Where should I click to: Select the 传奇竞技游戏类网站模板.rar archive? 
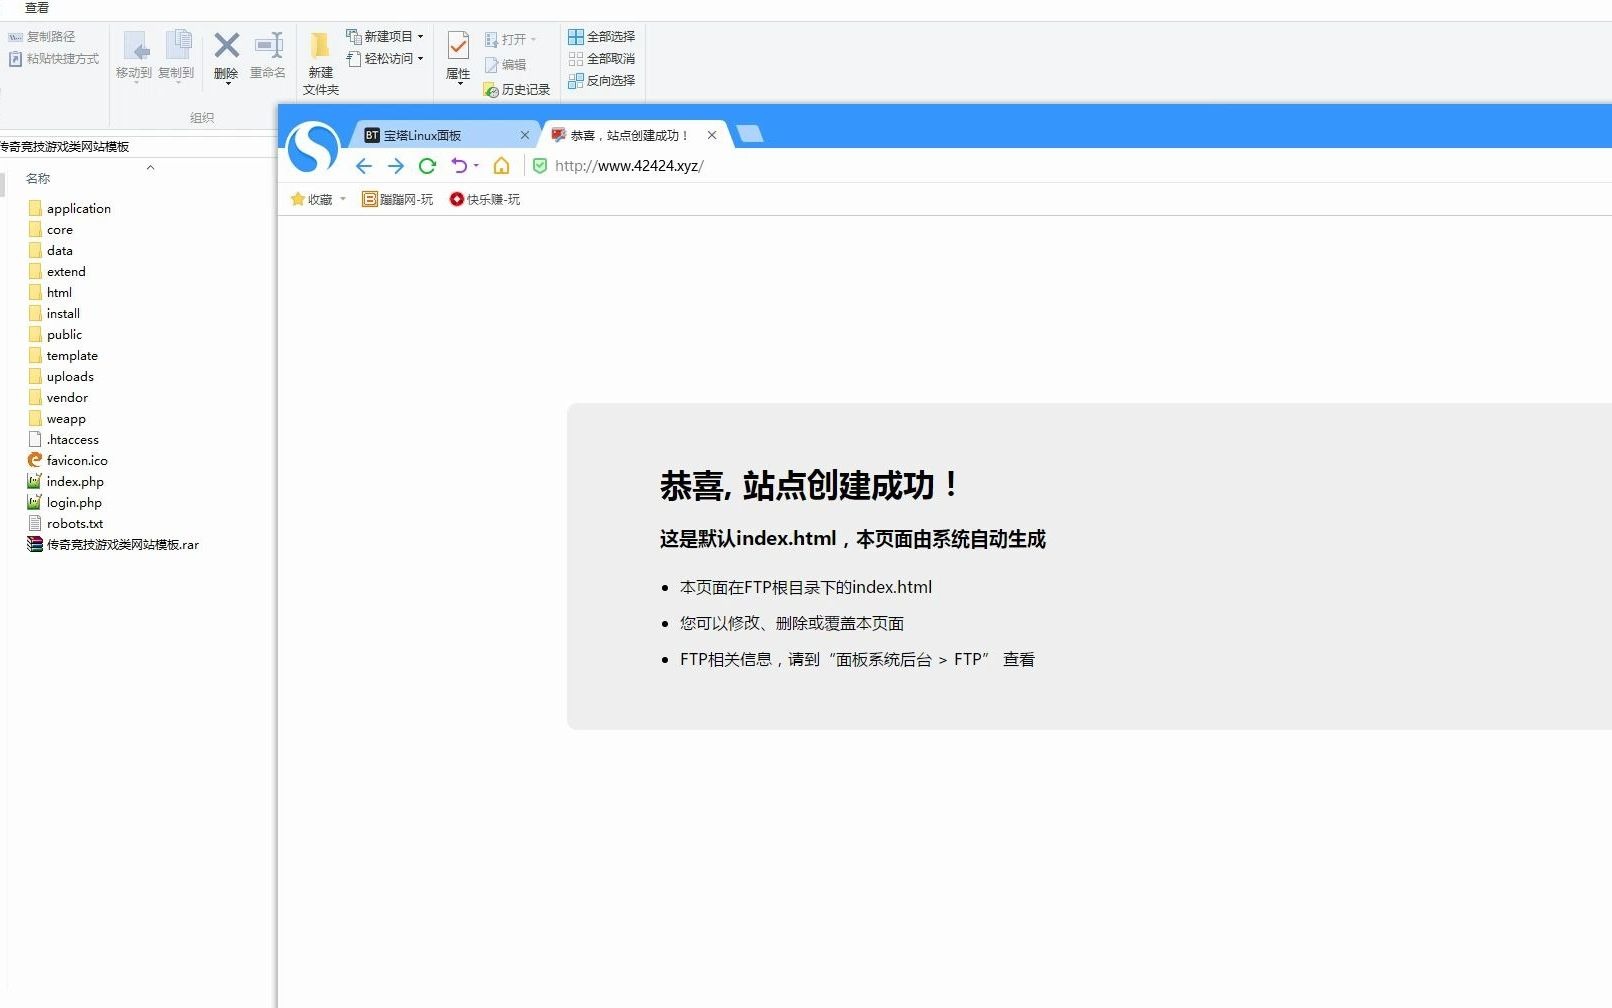click(x=113, y=544)
